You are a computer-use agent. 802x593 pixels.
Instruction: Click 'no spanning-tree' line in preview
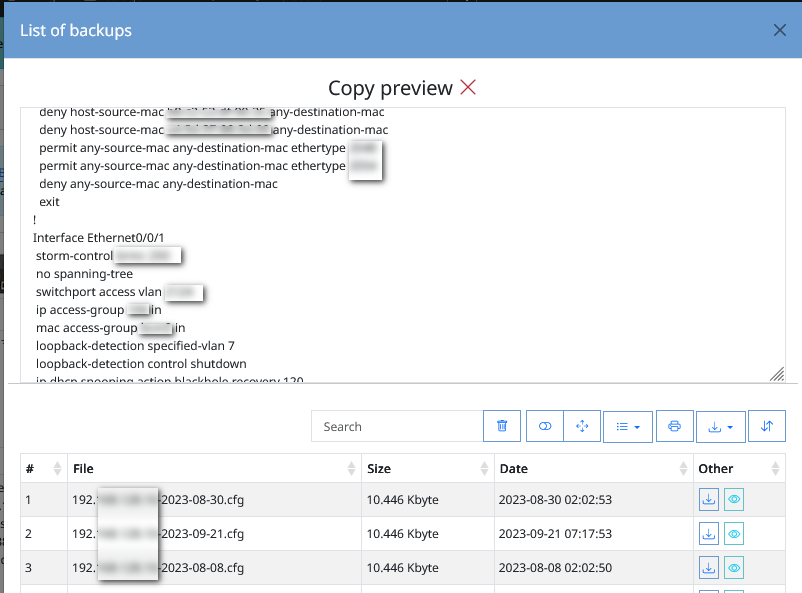(84, 274)
